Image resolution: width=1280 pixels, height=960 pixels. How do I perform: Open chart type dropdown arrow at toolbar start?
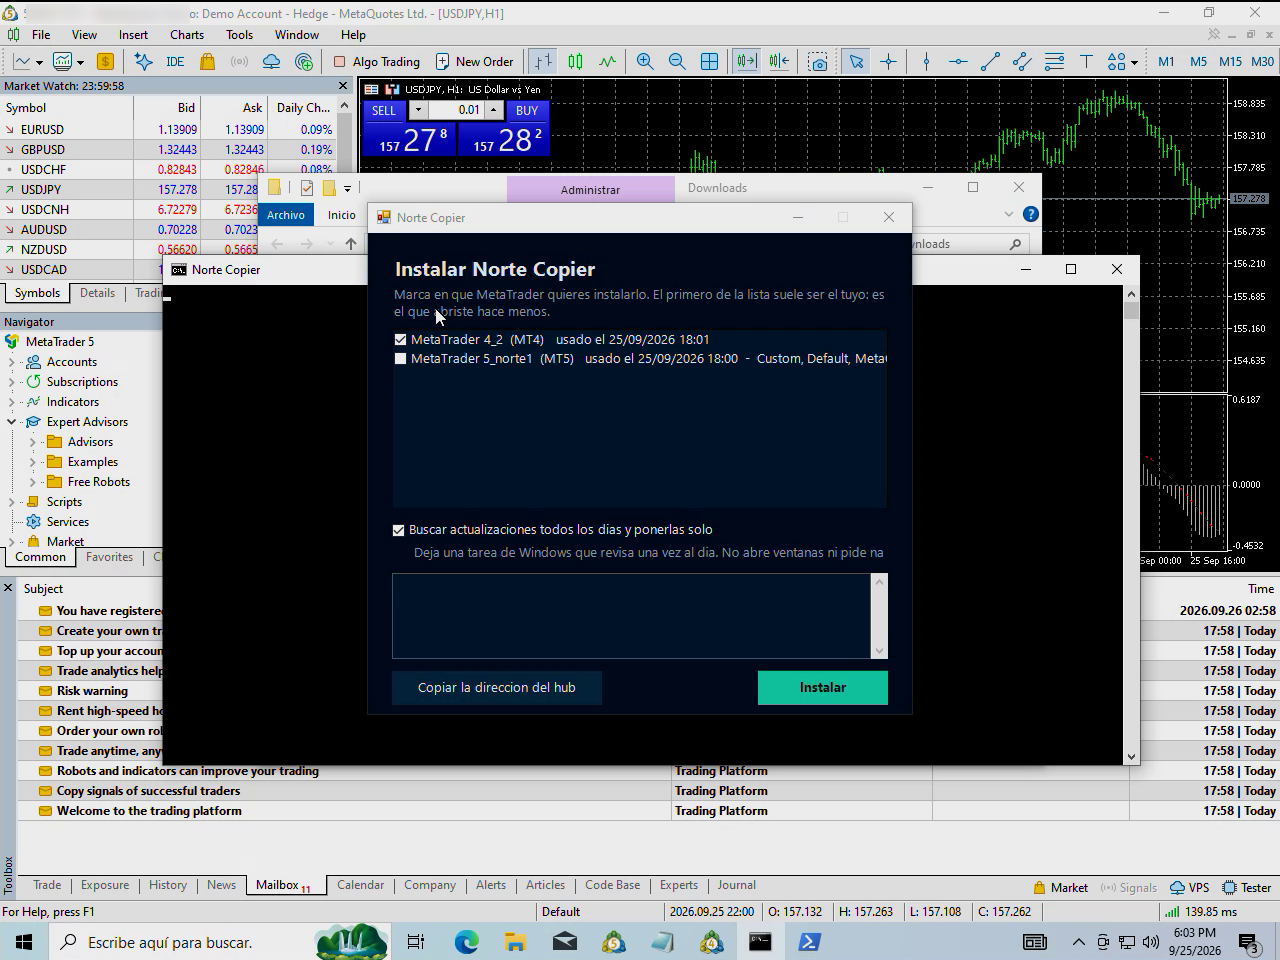pos(39,62)
